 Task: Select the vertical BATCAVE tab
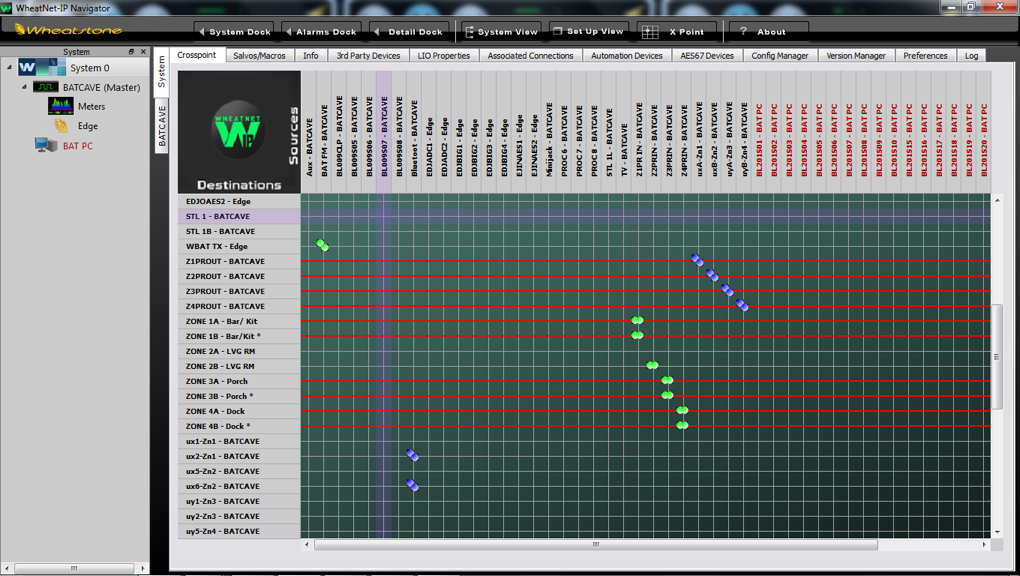tap(161, 126)
